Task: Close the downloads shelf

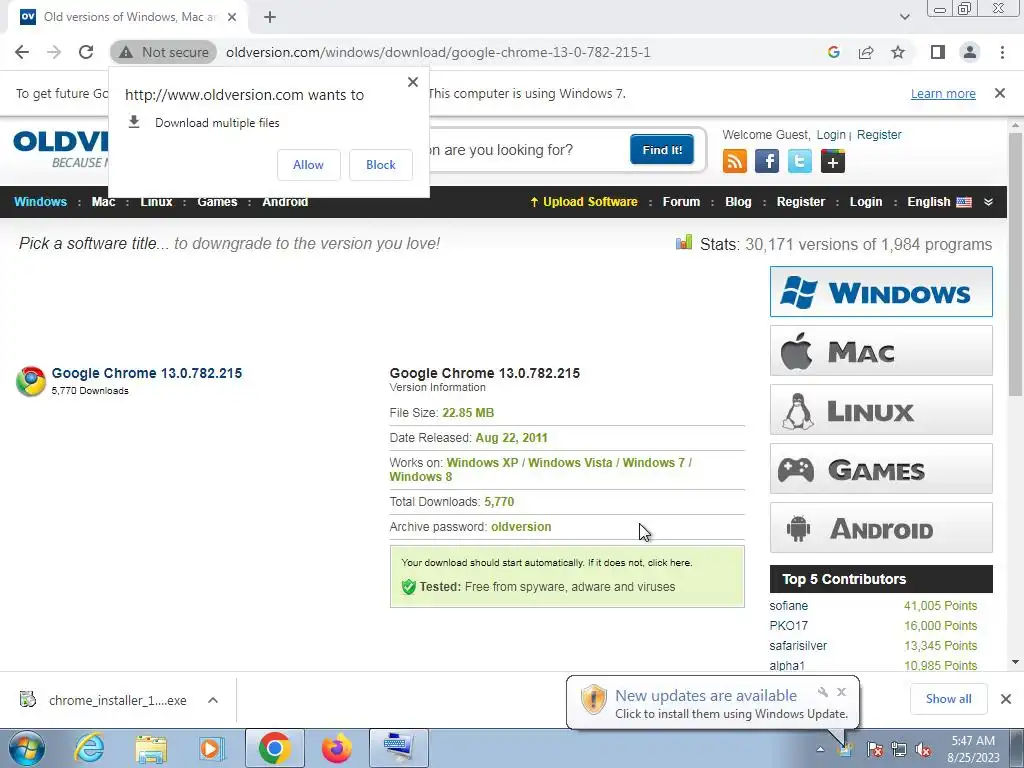Action: coord(1006,699)
